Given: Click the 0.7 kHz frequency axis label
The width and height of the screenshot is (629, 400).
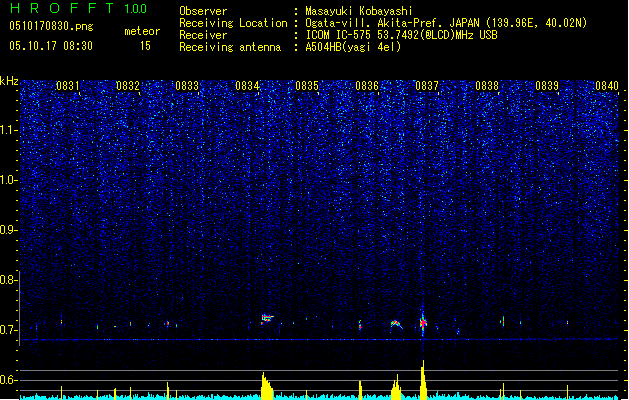Looking at the screenshot, I should tap(8, 330).
